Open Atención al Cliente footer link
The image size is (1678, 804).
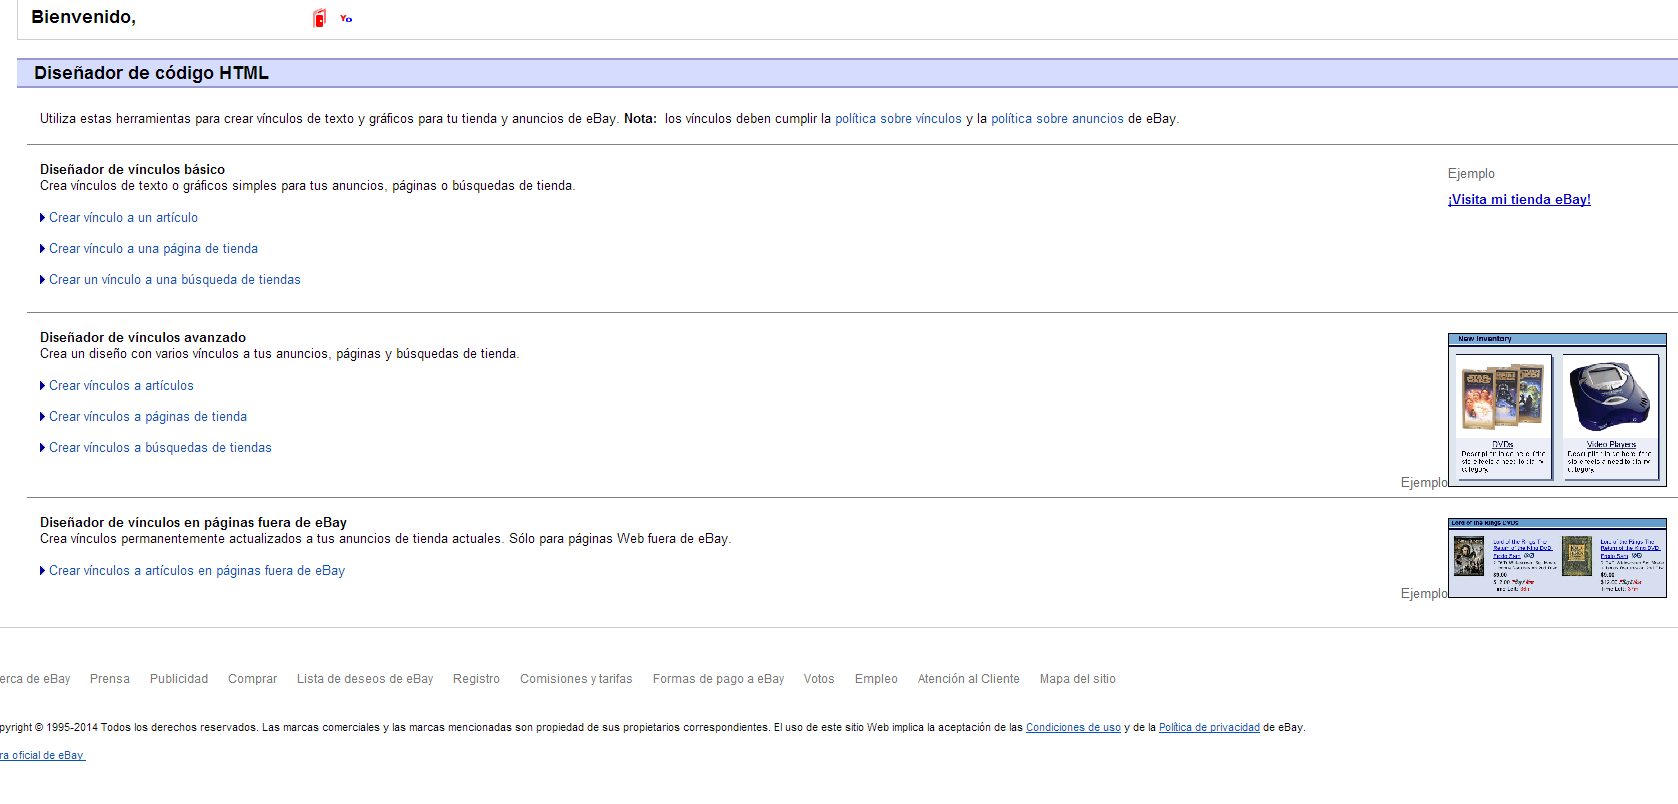(969, 679)
